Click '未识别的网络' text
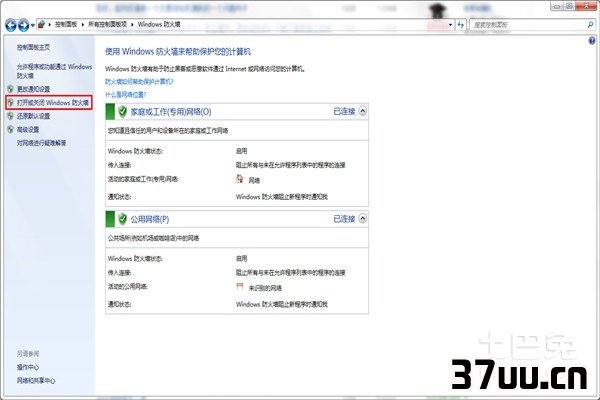Screen dimensions: 600x400 (x=265, y=288)
